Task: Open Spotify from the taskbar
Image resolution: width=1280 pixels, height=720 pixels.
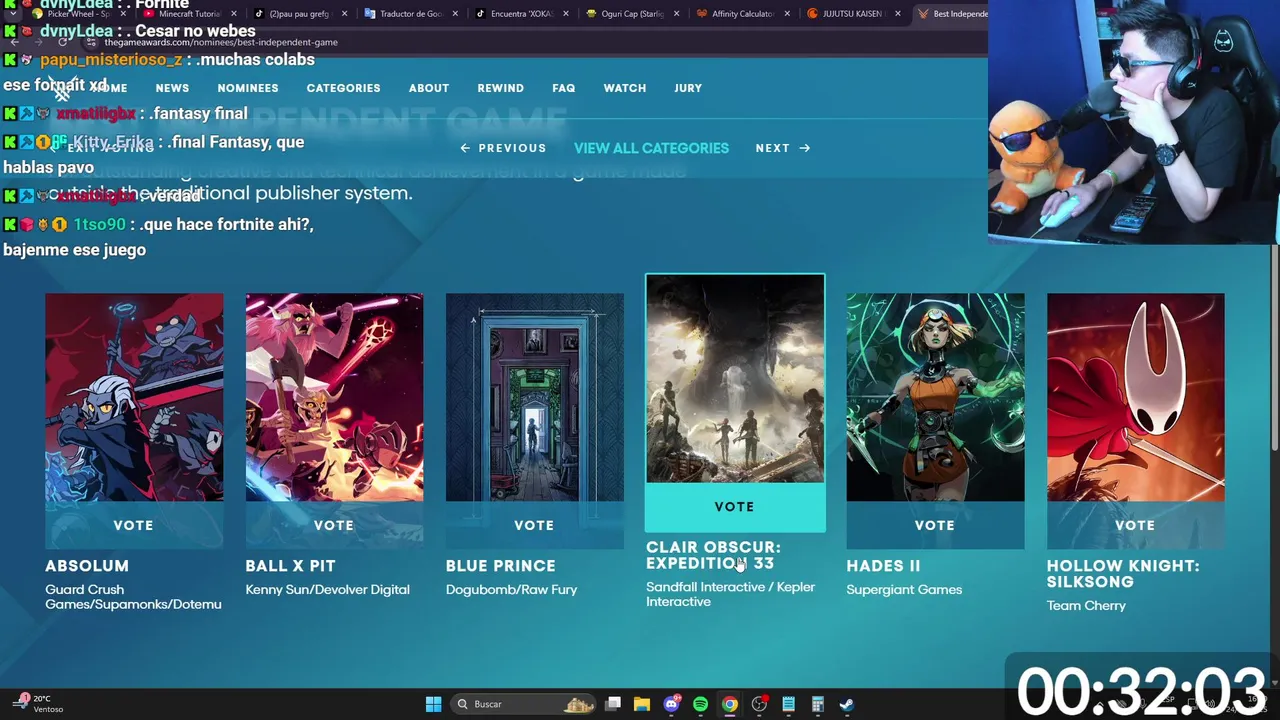Action: [700, 704]
